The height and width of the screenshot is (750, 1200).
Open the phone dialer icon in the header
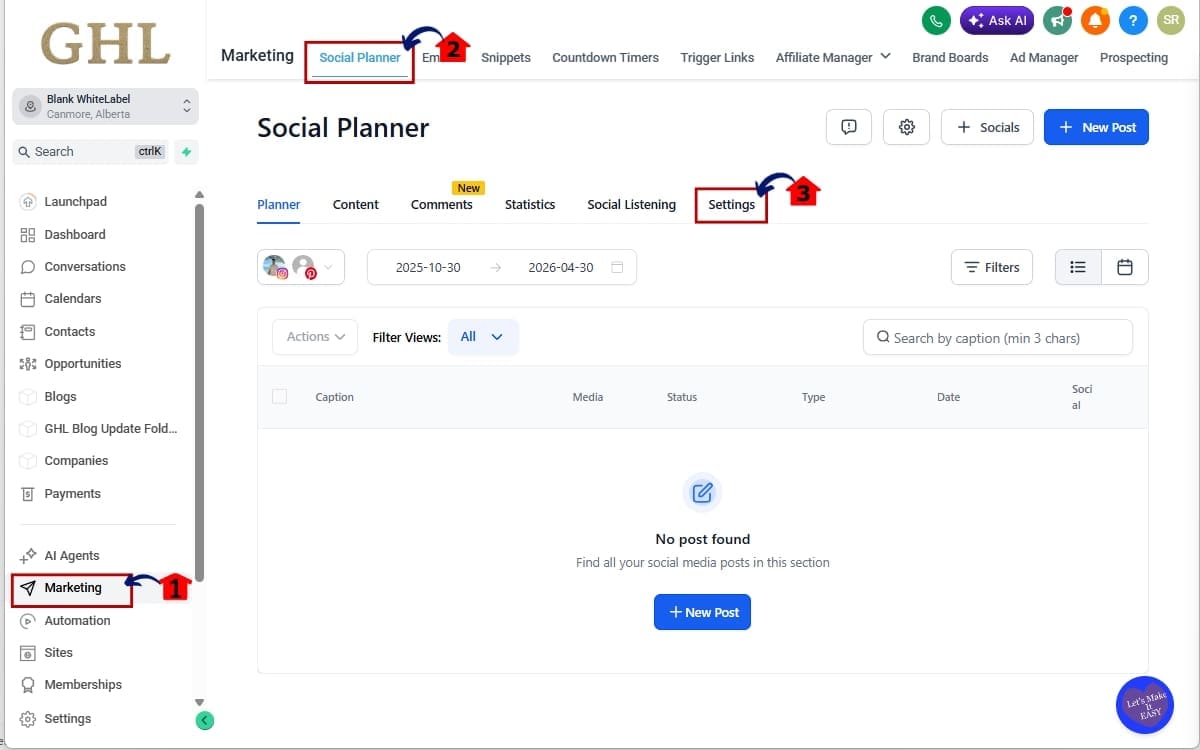click(x=935, y=20)
